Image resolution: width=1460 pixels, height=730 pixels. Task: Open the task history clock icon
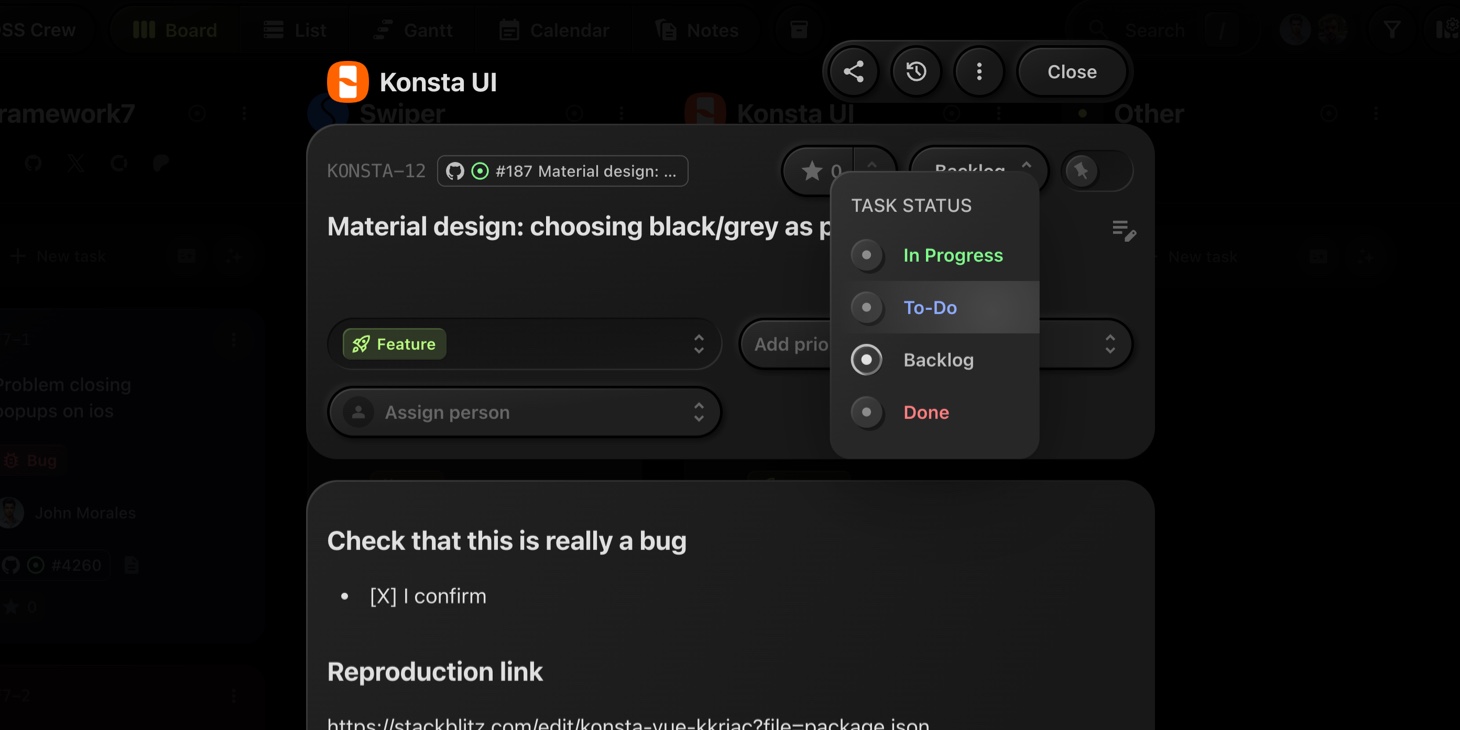click(916, 72)
